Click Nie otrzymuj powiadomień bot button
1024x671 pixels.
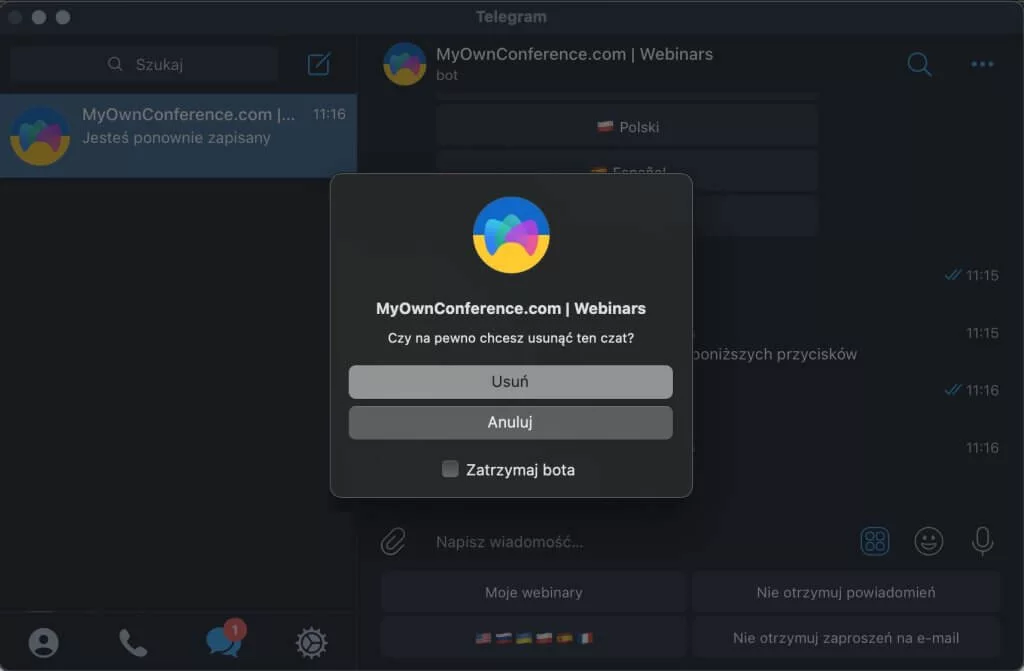point(846,592)
